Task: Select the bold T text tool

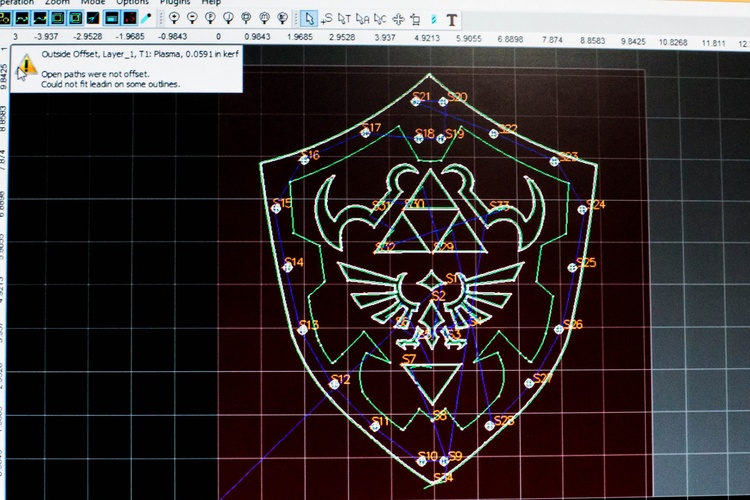Action: 452,20
